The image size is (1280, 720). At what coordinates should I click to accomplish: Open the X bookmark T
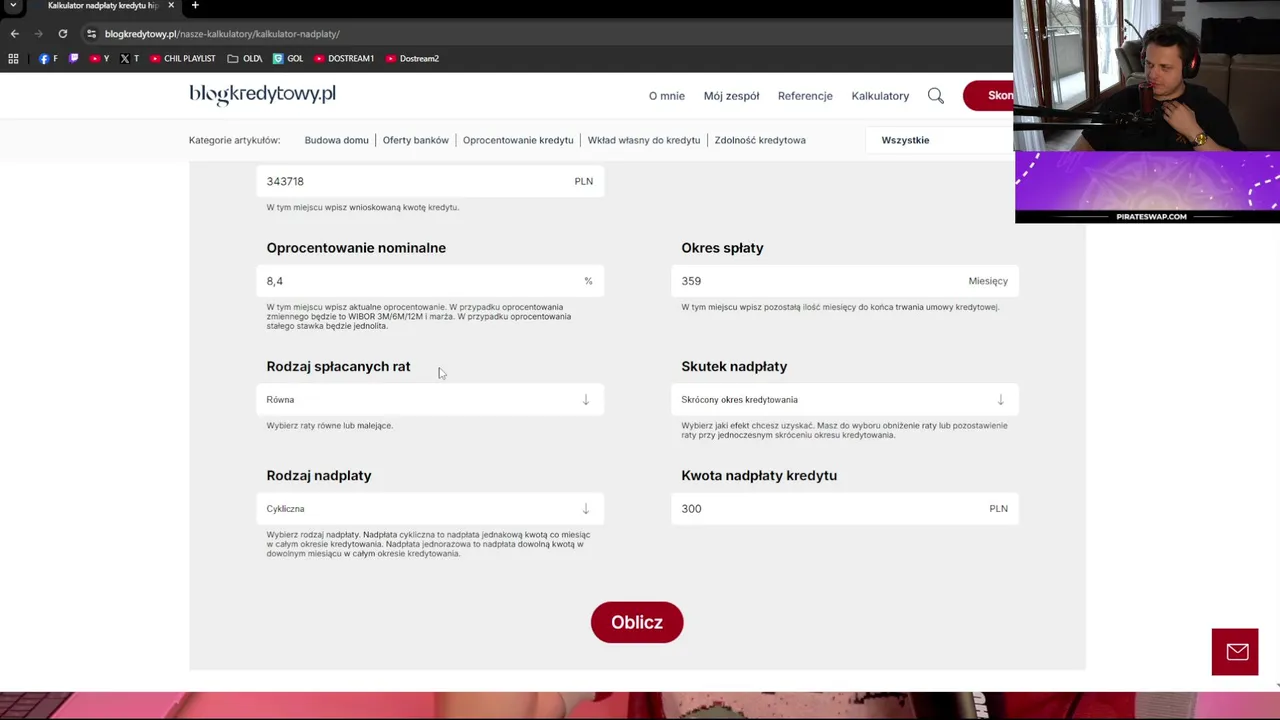pos(129,59)
